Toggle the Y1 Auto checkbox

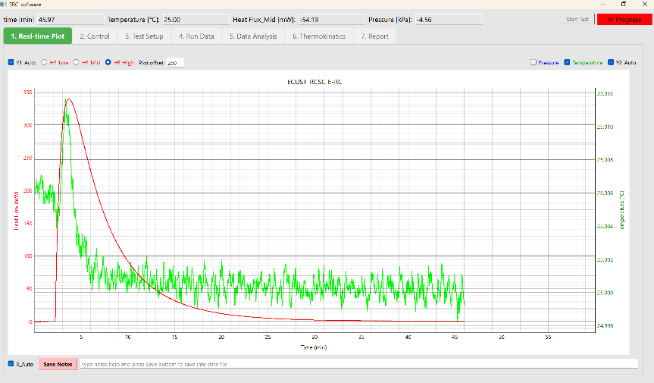(11, 62)
